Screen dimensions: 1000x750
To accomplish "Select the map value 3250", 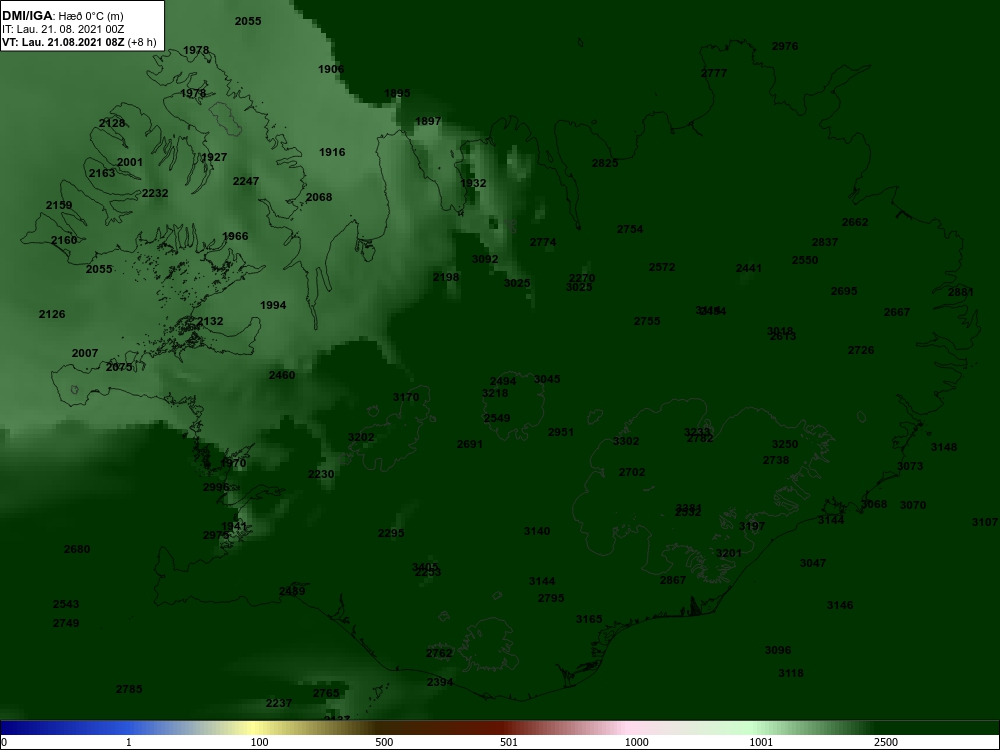I will click(x=784, y=444).
